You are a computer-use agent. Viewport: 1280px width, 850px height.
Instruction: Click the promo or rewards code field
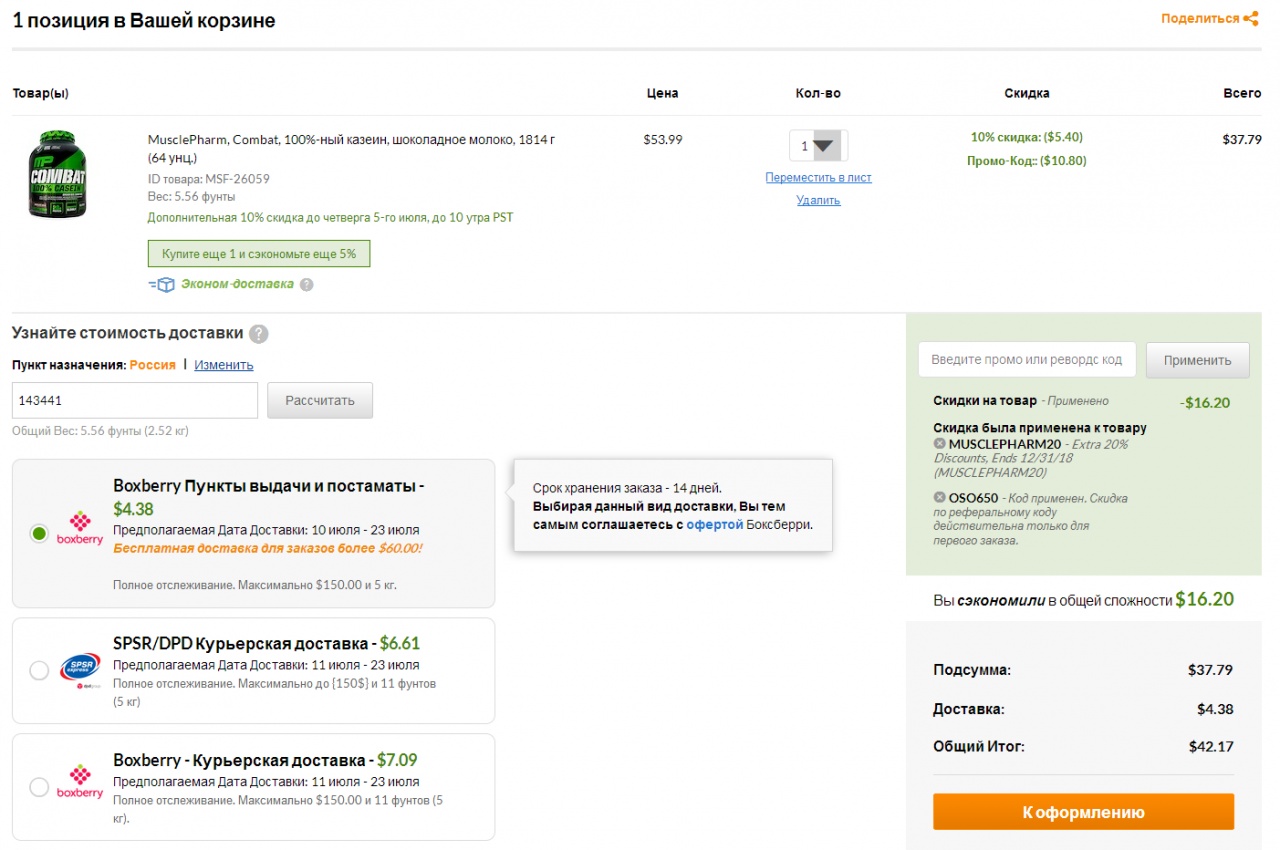click(x=1026, y=360)
